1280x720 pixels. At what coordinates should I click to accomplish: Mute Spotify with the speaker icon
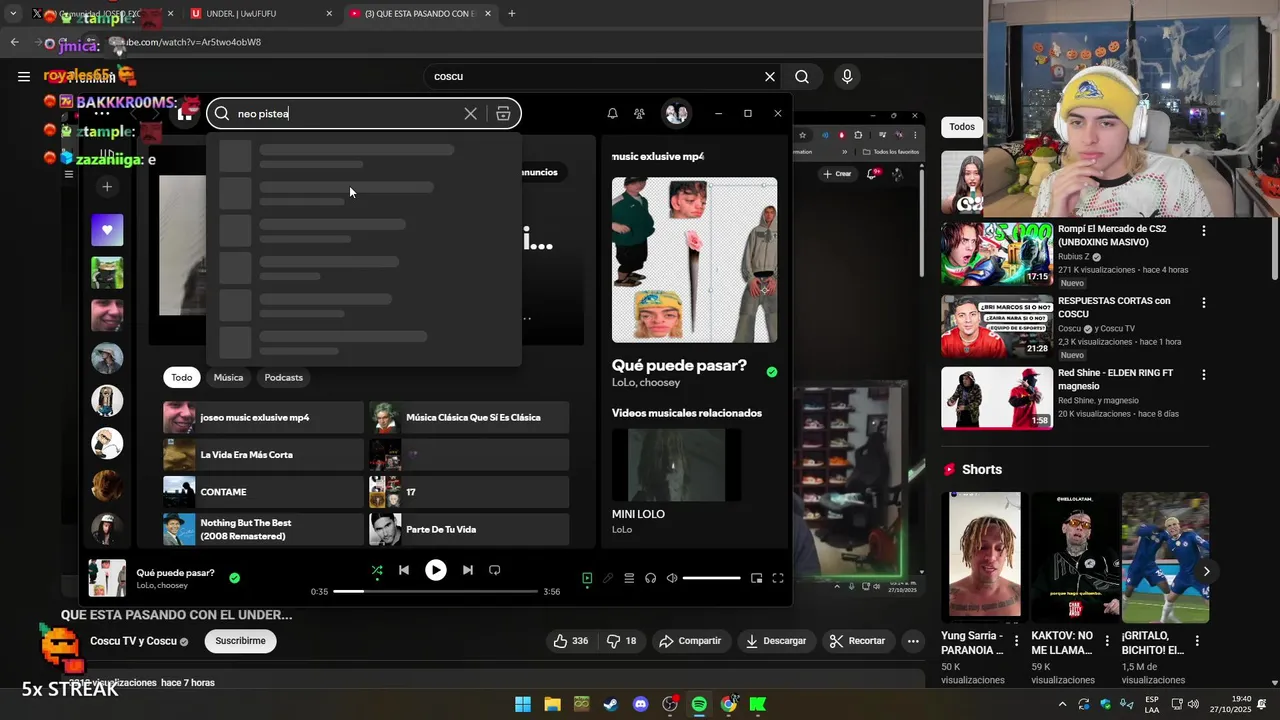point(672,578)
